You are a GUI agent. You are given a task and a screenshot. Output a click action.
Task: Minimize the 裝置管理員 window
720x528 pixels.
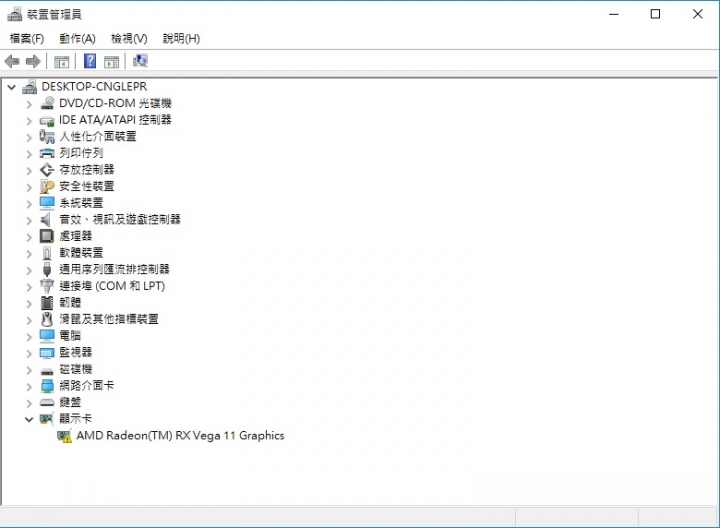point(614,14)
